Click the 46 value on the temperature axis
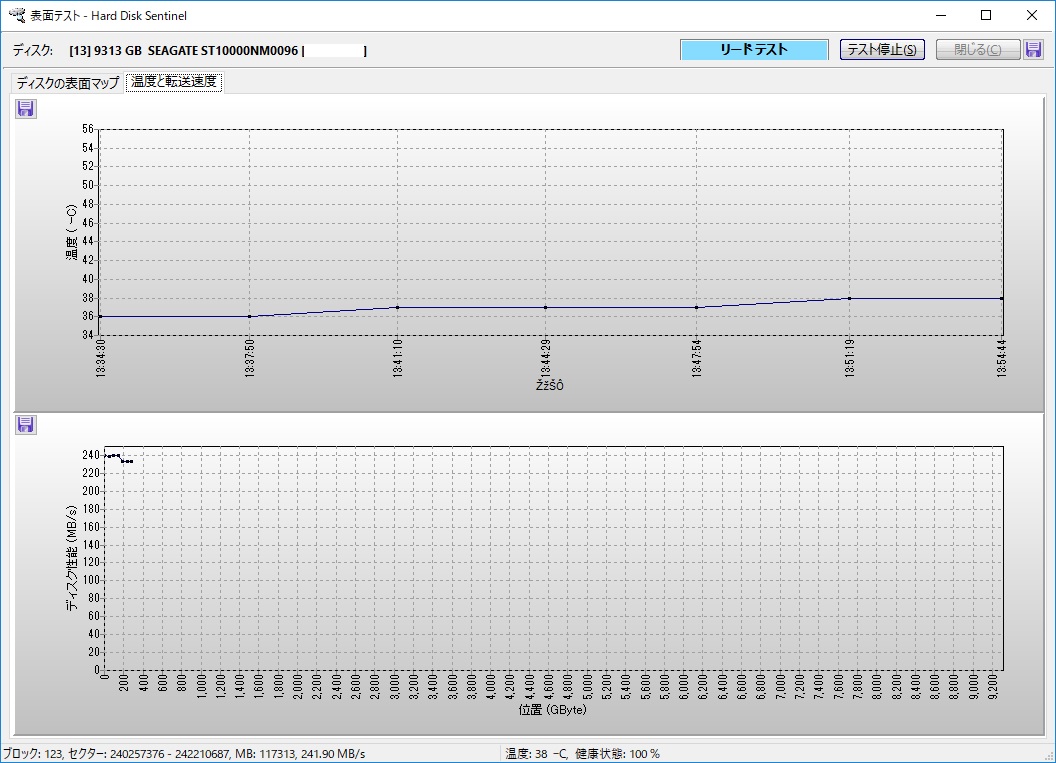Screen dimensions: 1056x763 click(88, 222)
